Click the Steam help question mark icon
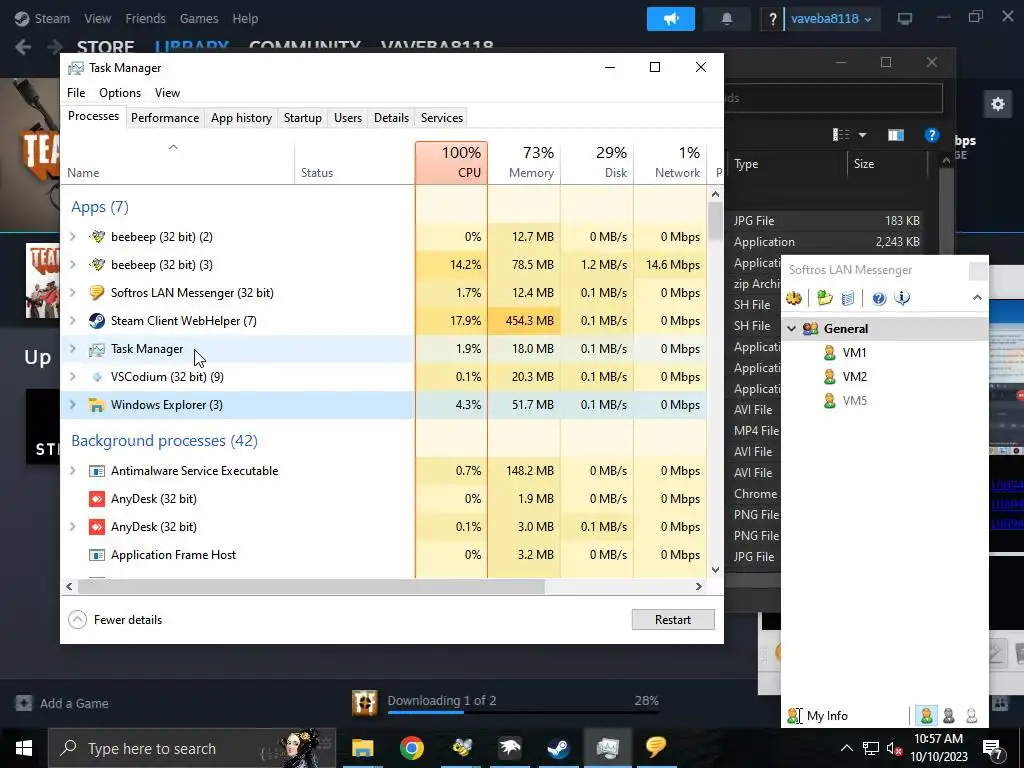 (x=773, y=19)
